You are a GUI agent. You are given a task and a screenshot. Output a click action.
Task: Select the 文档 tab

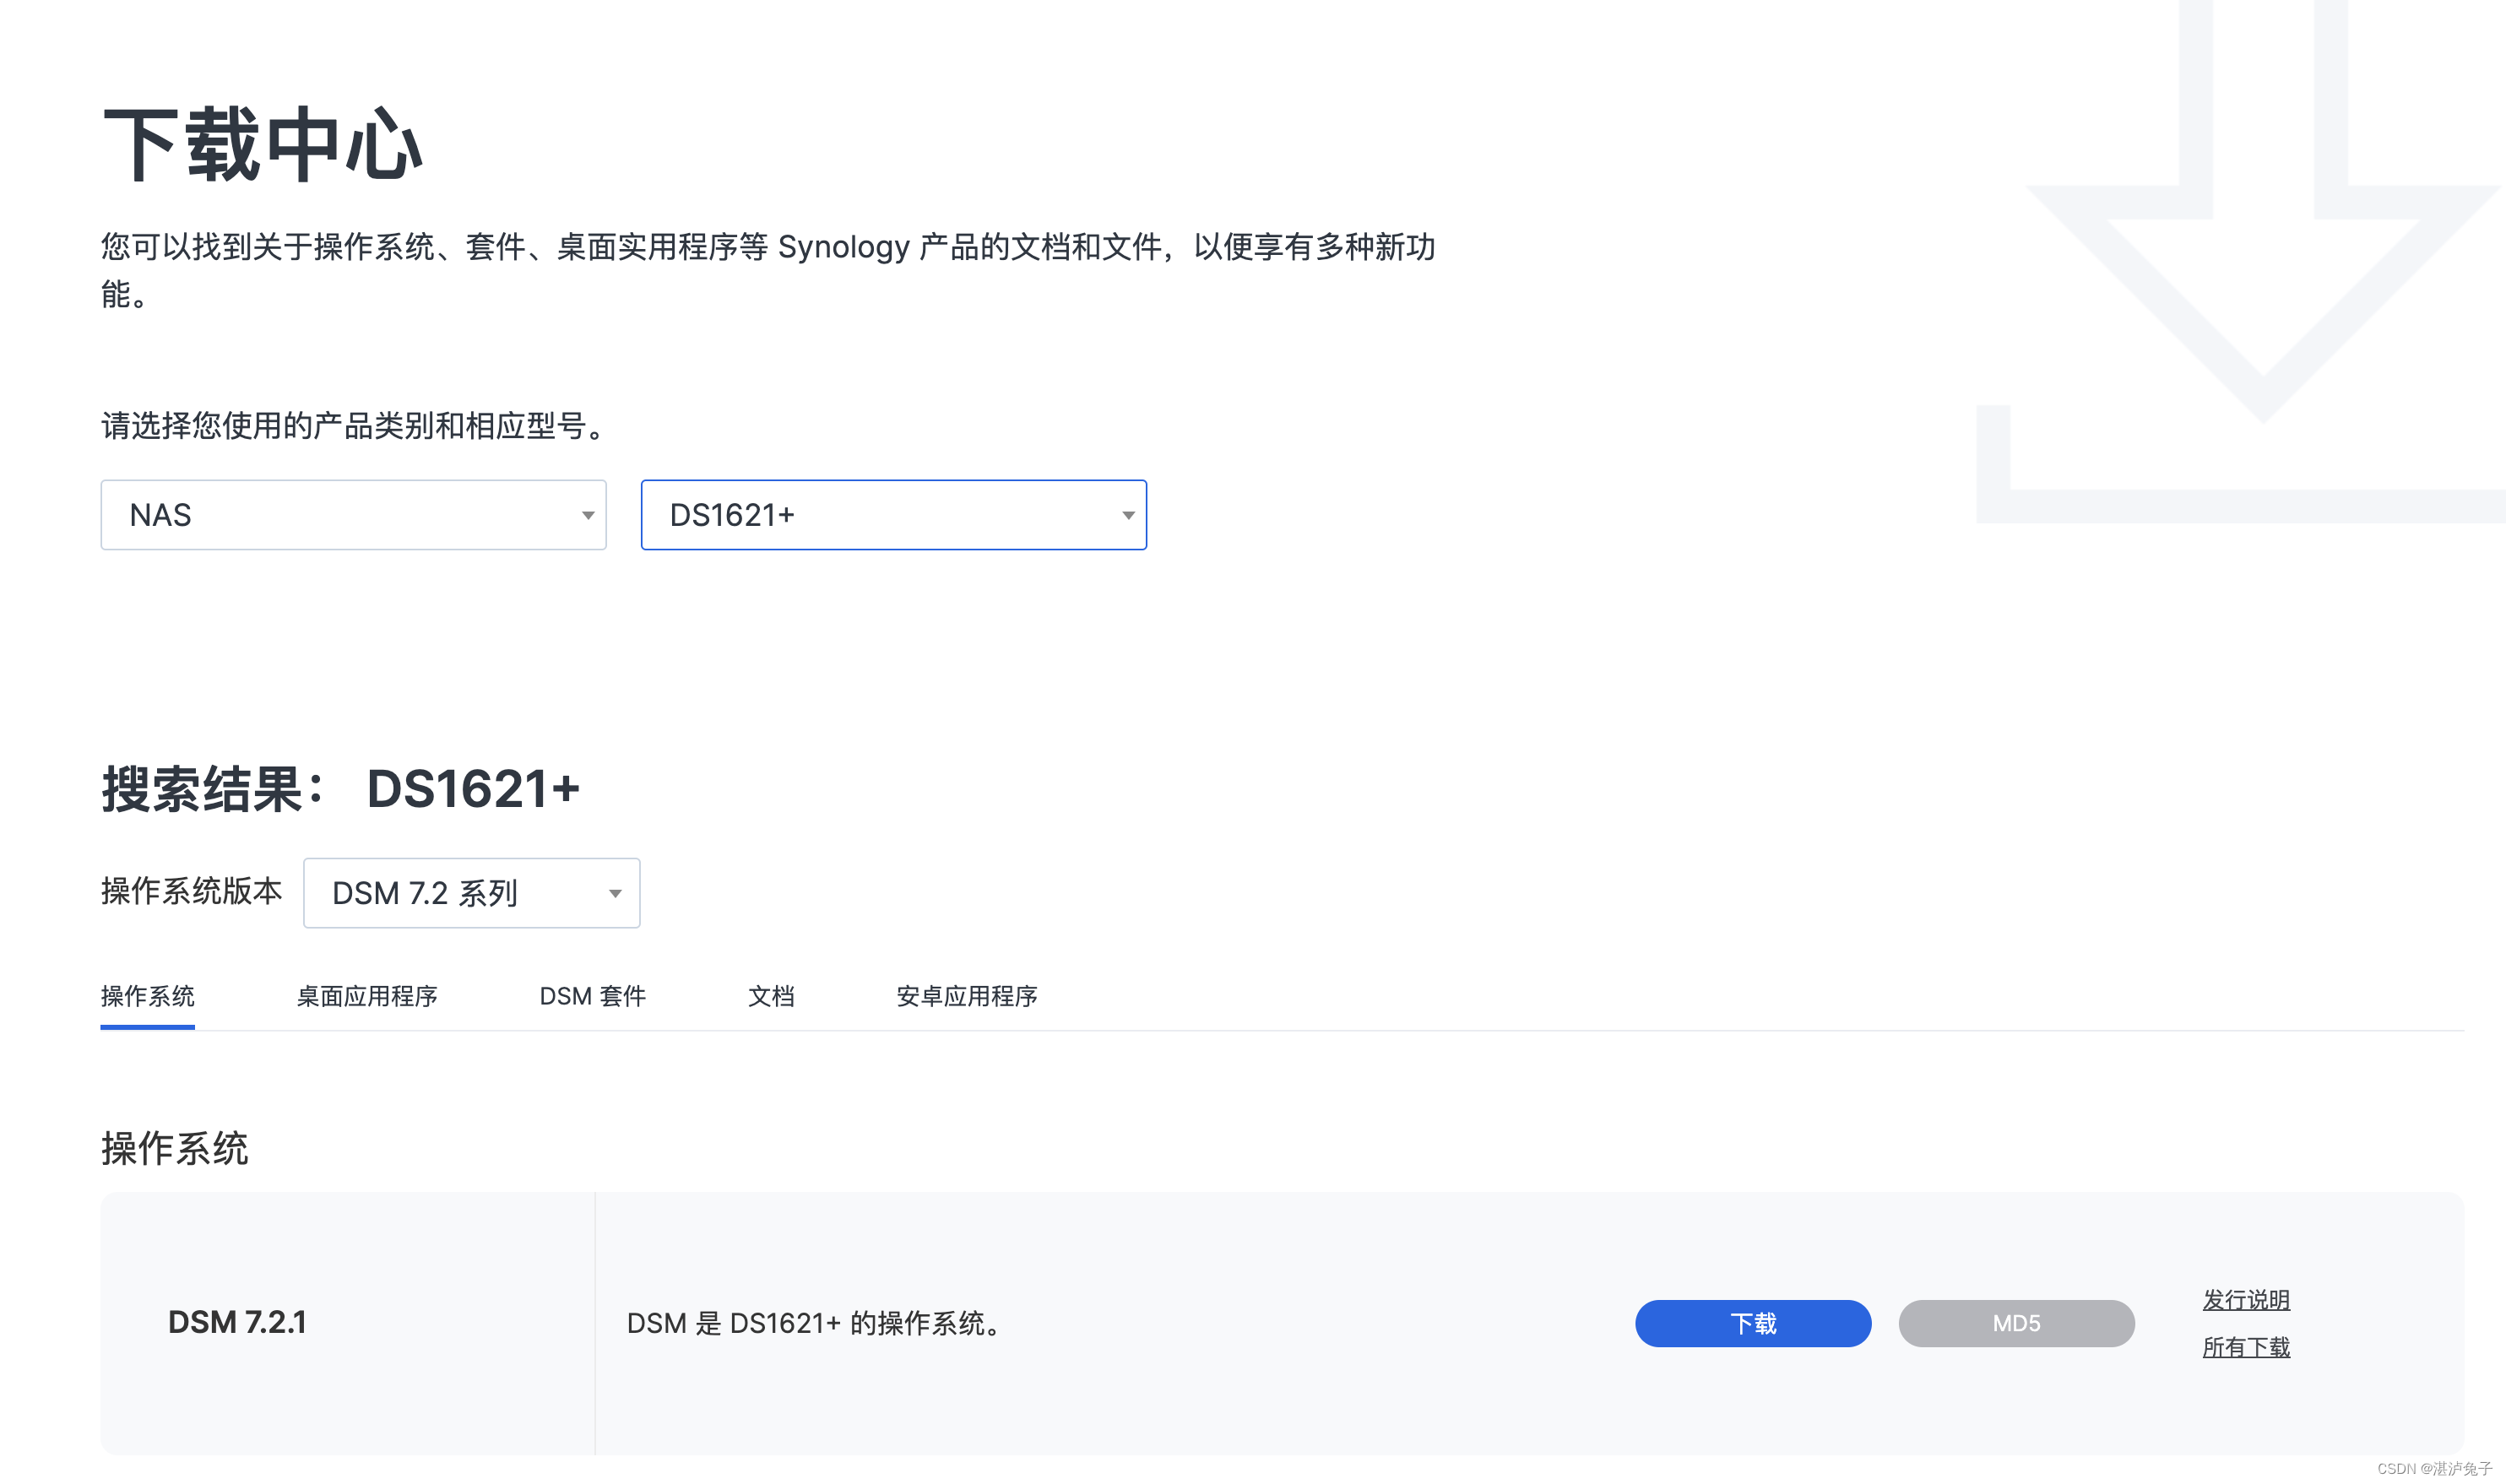point(771,996)
